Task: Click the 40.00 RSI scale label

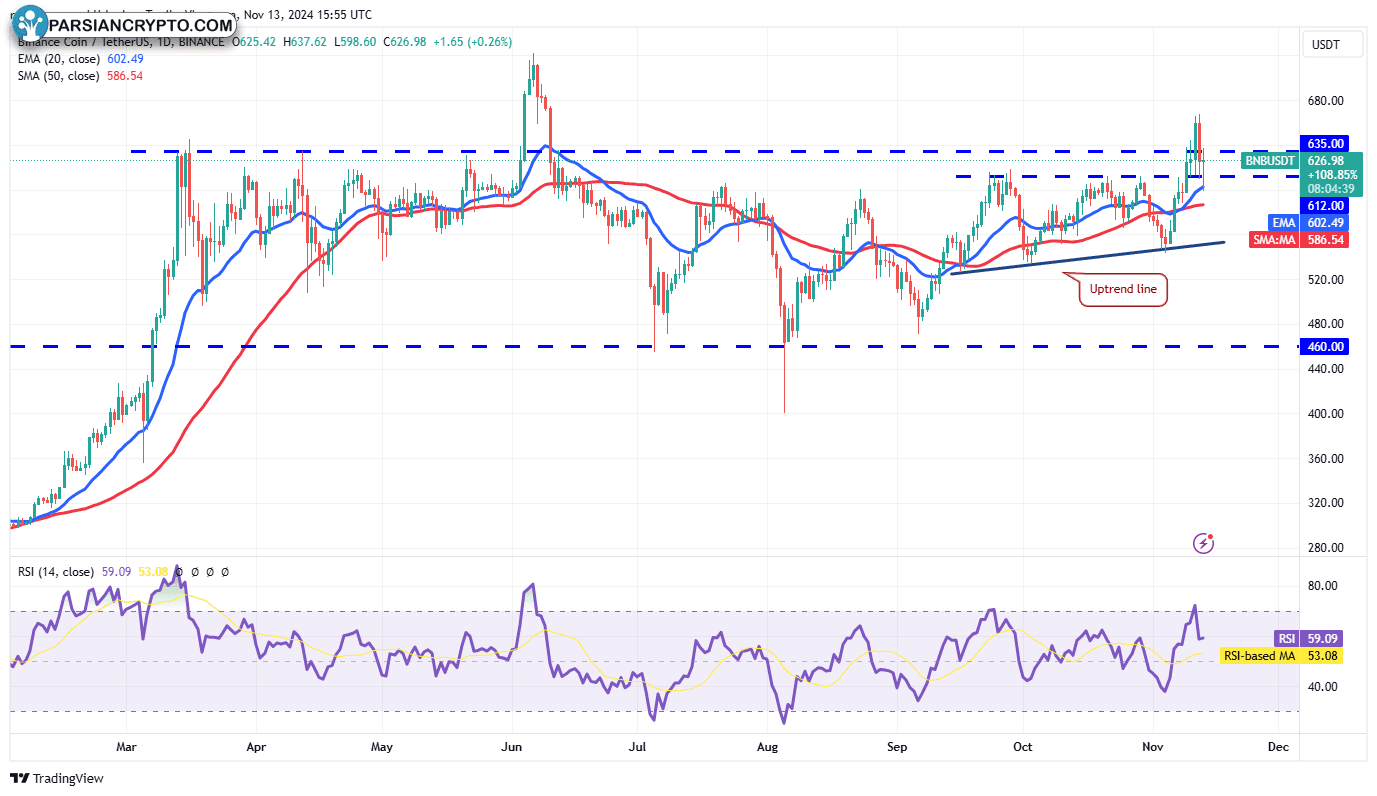Action: point(1323,686)
